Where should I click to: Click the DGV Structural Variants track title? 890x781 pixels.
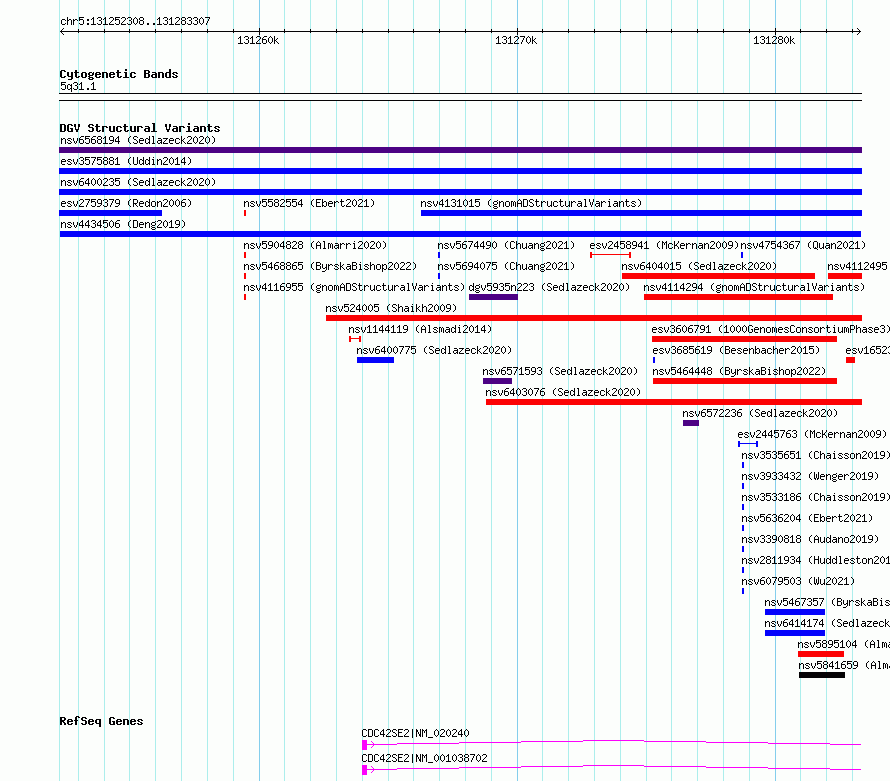click(x=140, y=128)
